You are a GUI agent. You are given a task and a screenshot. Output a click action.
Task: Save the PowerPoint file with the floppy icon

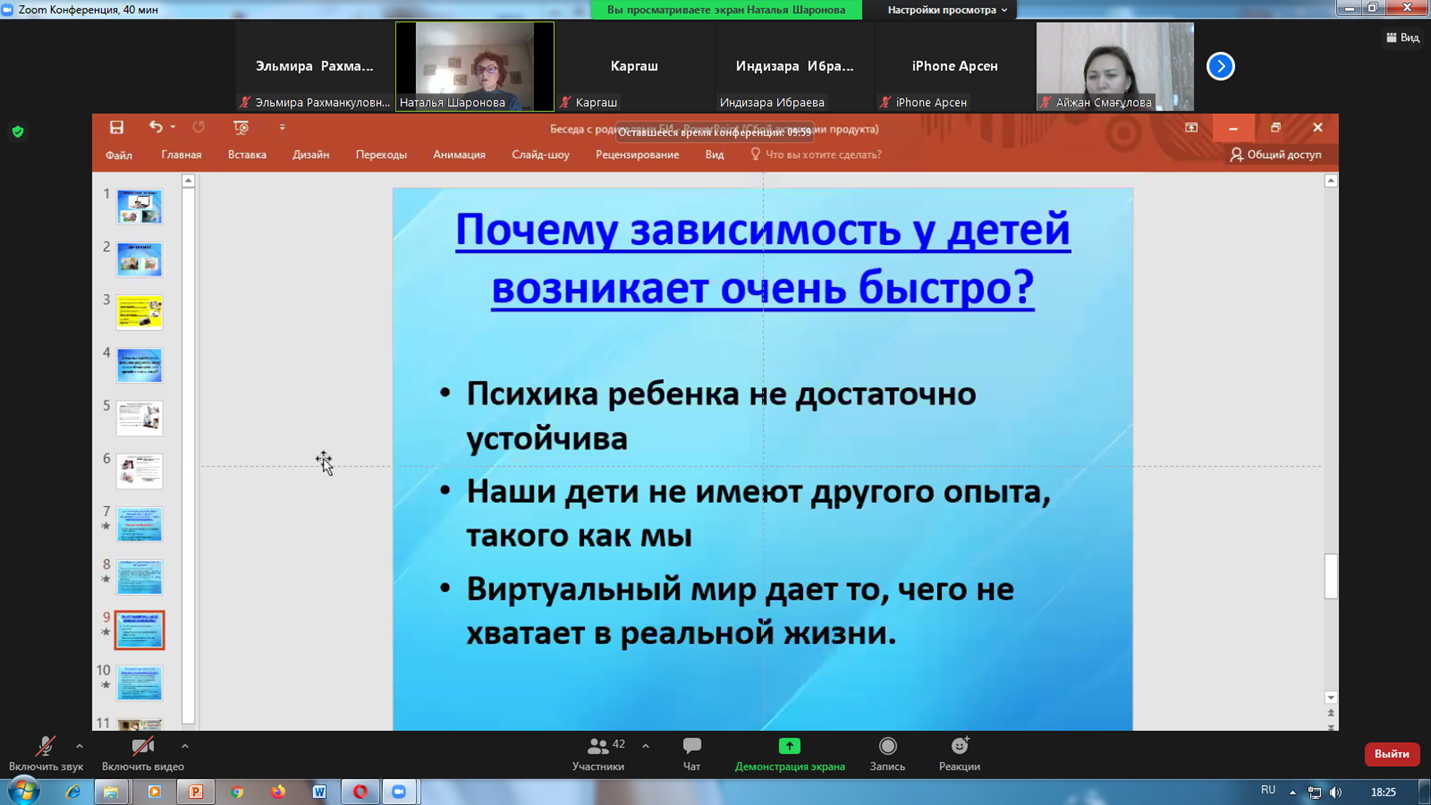click(116, 127)
